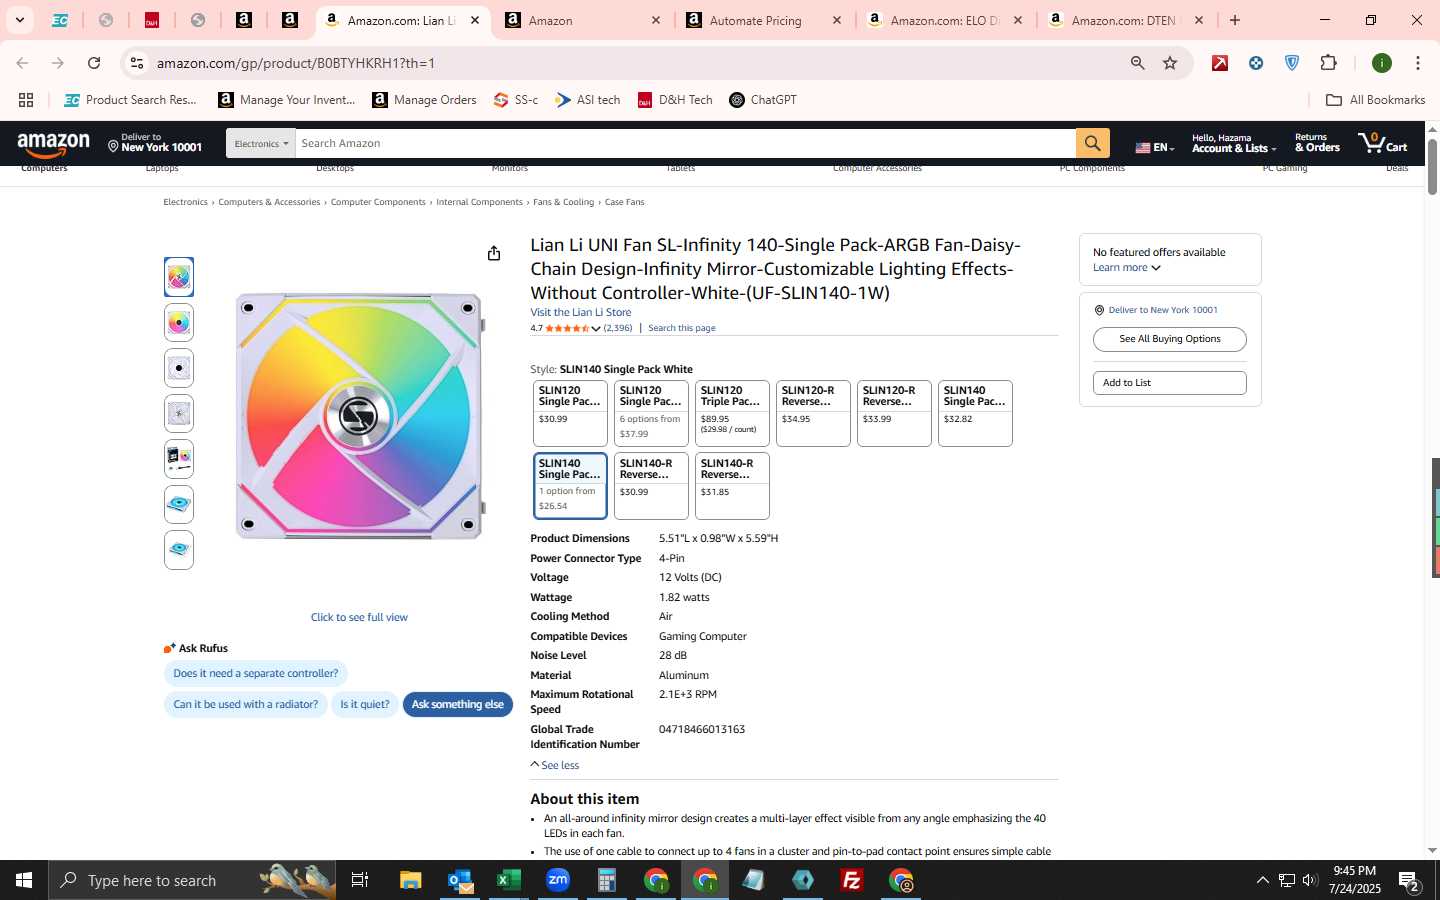The width and height of the screenshot is (1440, 900).
Task: Select SLIN140 Single Pack $26.54 style
Action: (570, 486)
